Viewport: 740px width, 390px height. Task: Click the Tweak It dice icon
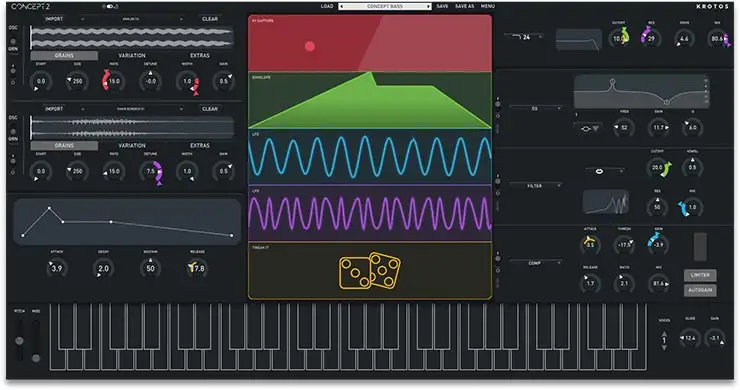370,271
